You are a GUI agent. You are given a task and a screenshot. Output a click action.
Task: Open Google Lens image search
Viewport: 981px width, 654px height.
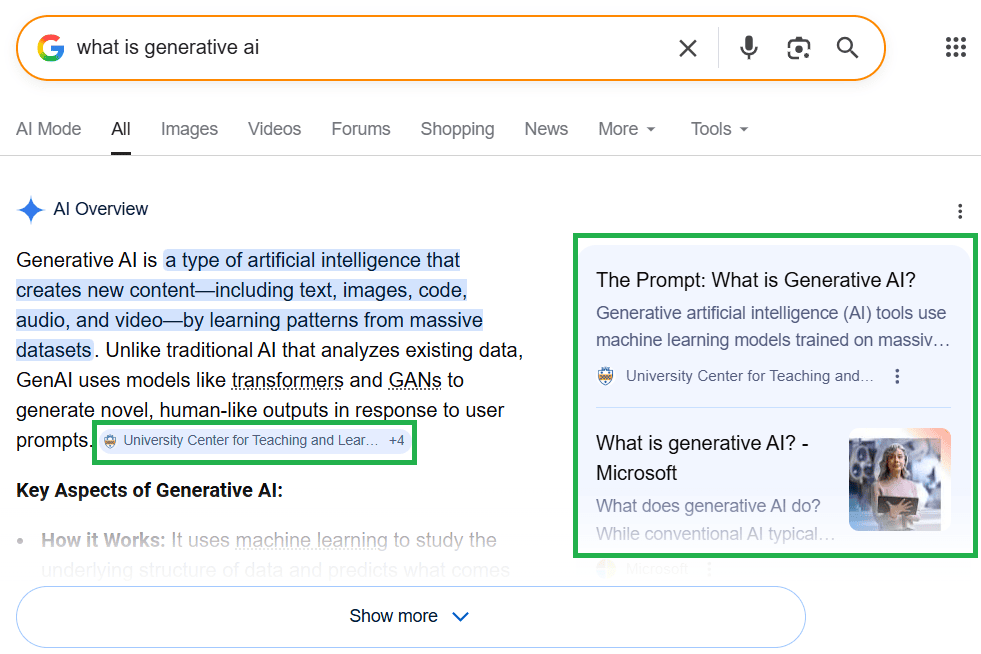click(798, 47)
